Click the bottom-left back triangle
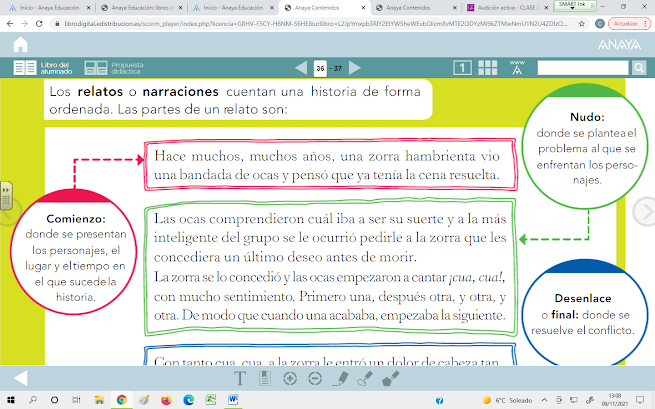The height and width of the screenshot is (409, 655). [20, 378]
